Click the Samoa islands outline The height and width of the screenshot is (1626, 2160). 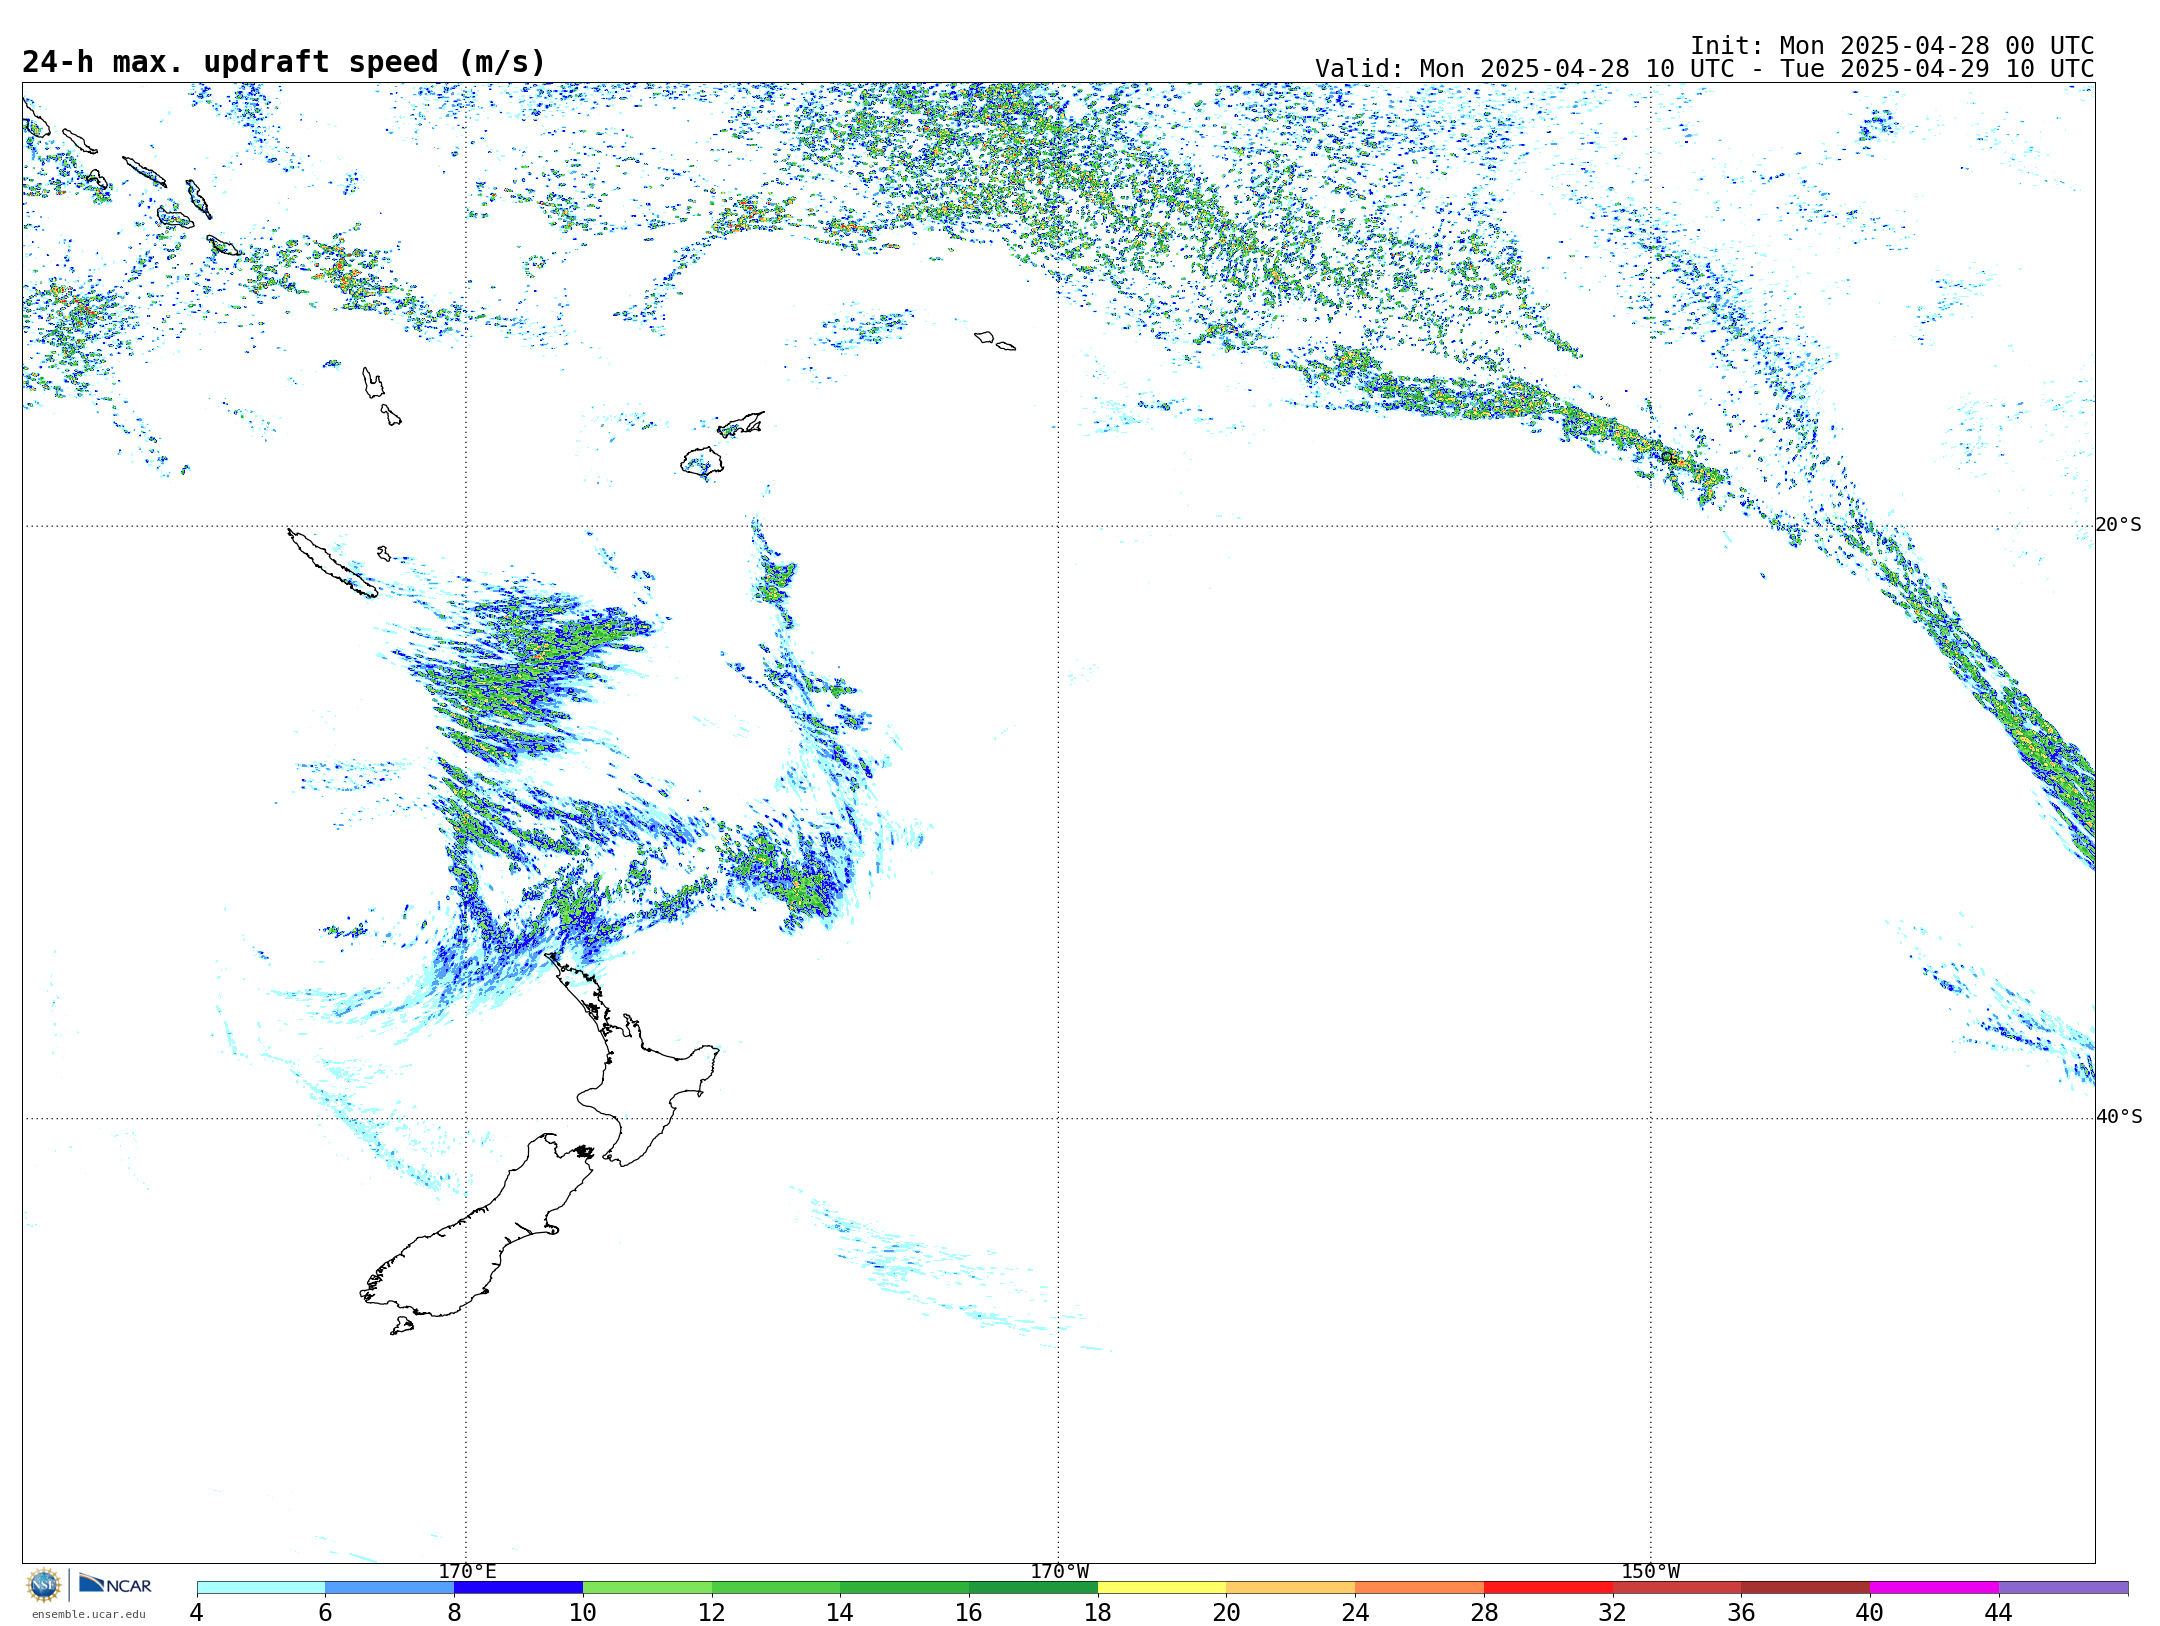tap(994, 341)
